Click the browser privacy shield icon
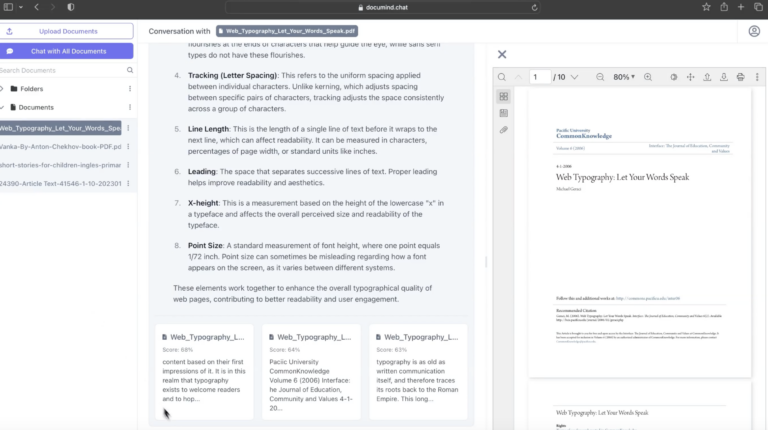Viewport: 768px width, 430px height. (71, 7)
